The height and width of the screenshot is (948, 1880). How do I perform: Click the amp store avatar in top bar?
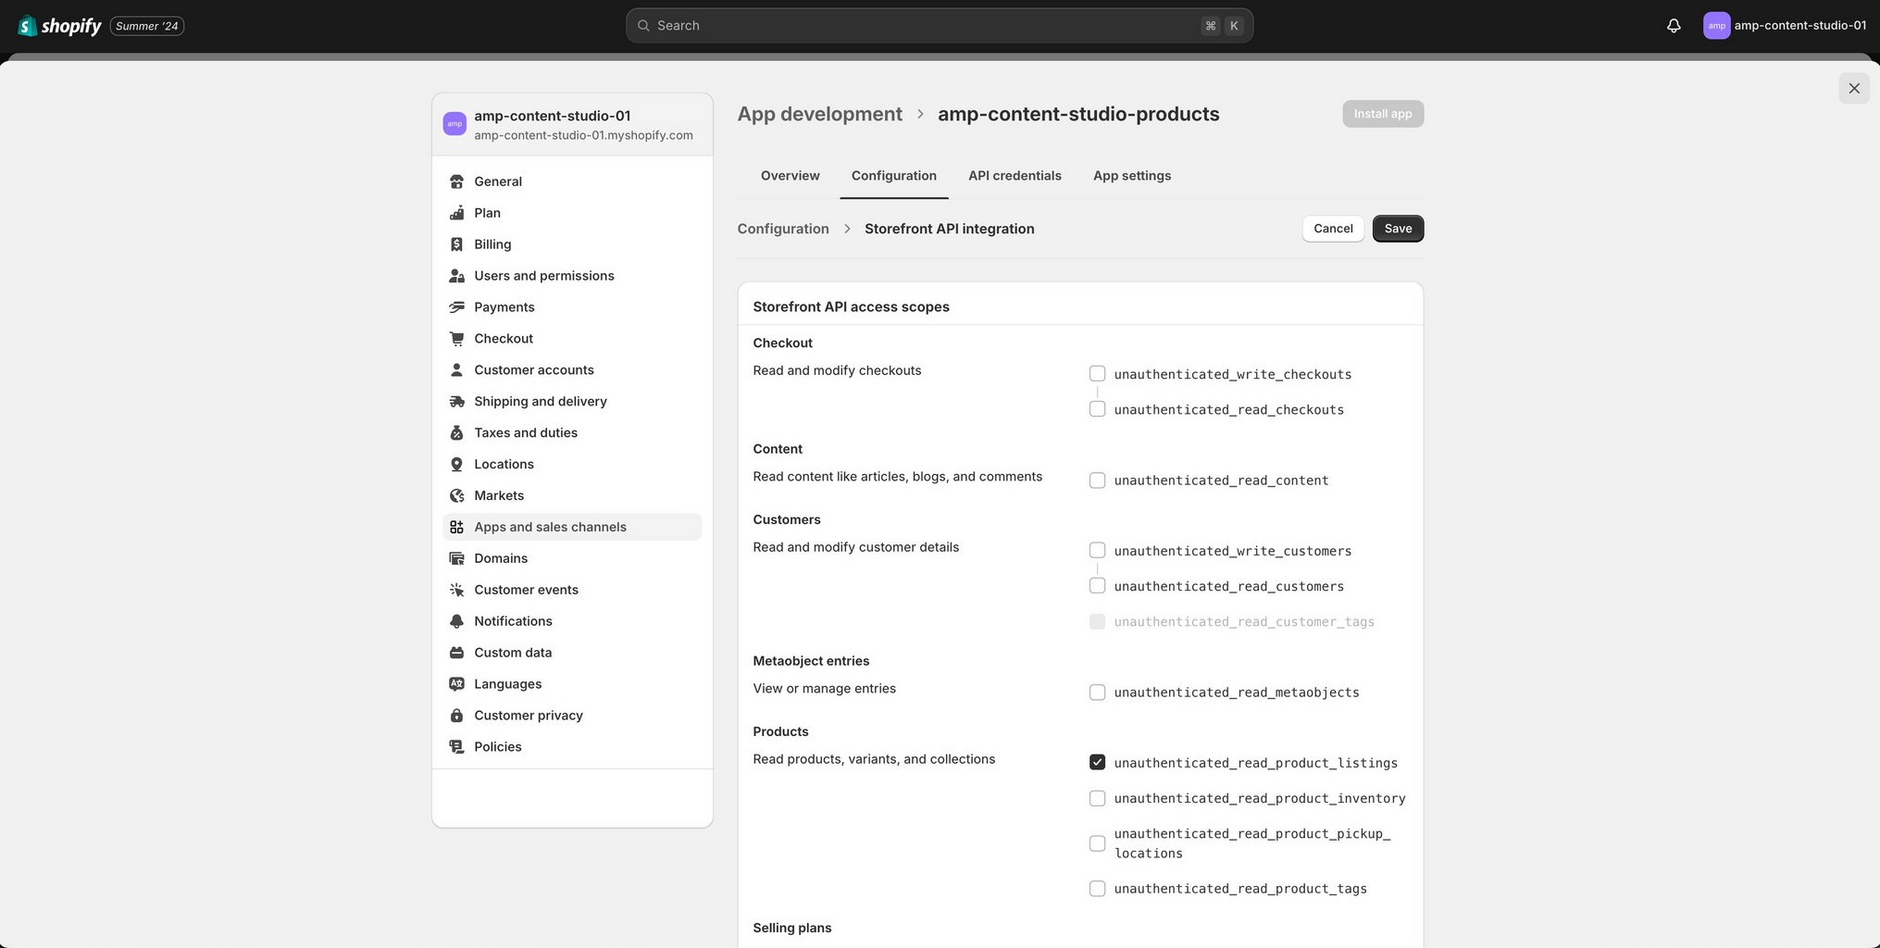(x=1716, y=26)
